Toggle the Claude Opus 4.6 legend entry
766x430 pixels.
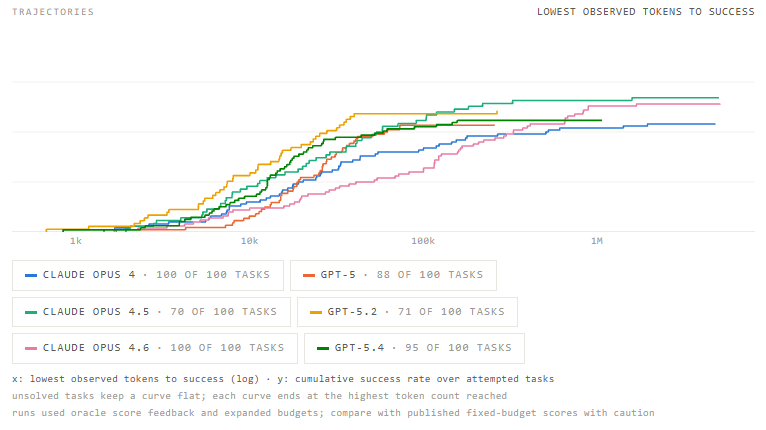(155, 348)
